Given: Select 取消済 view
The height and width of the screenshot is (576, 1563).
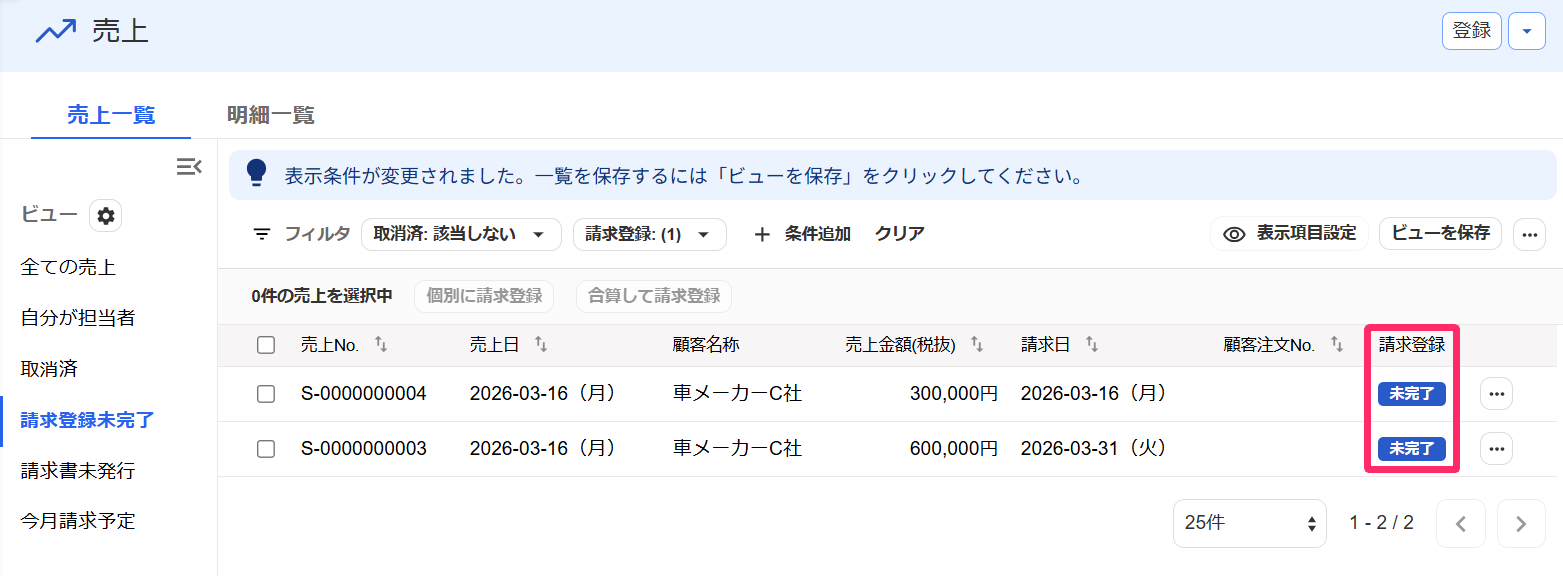Looking at the screenshot, I should point(49,369).
